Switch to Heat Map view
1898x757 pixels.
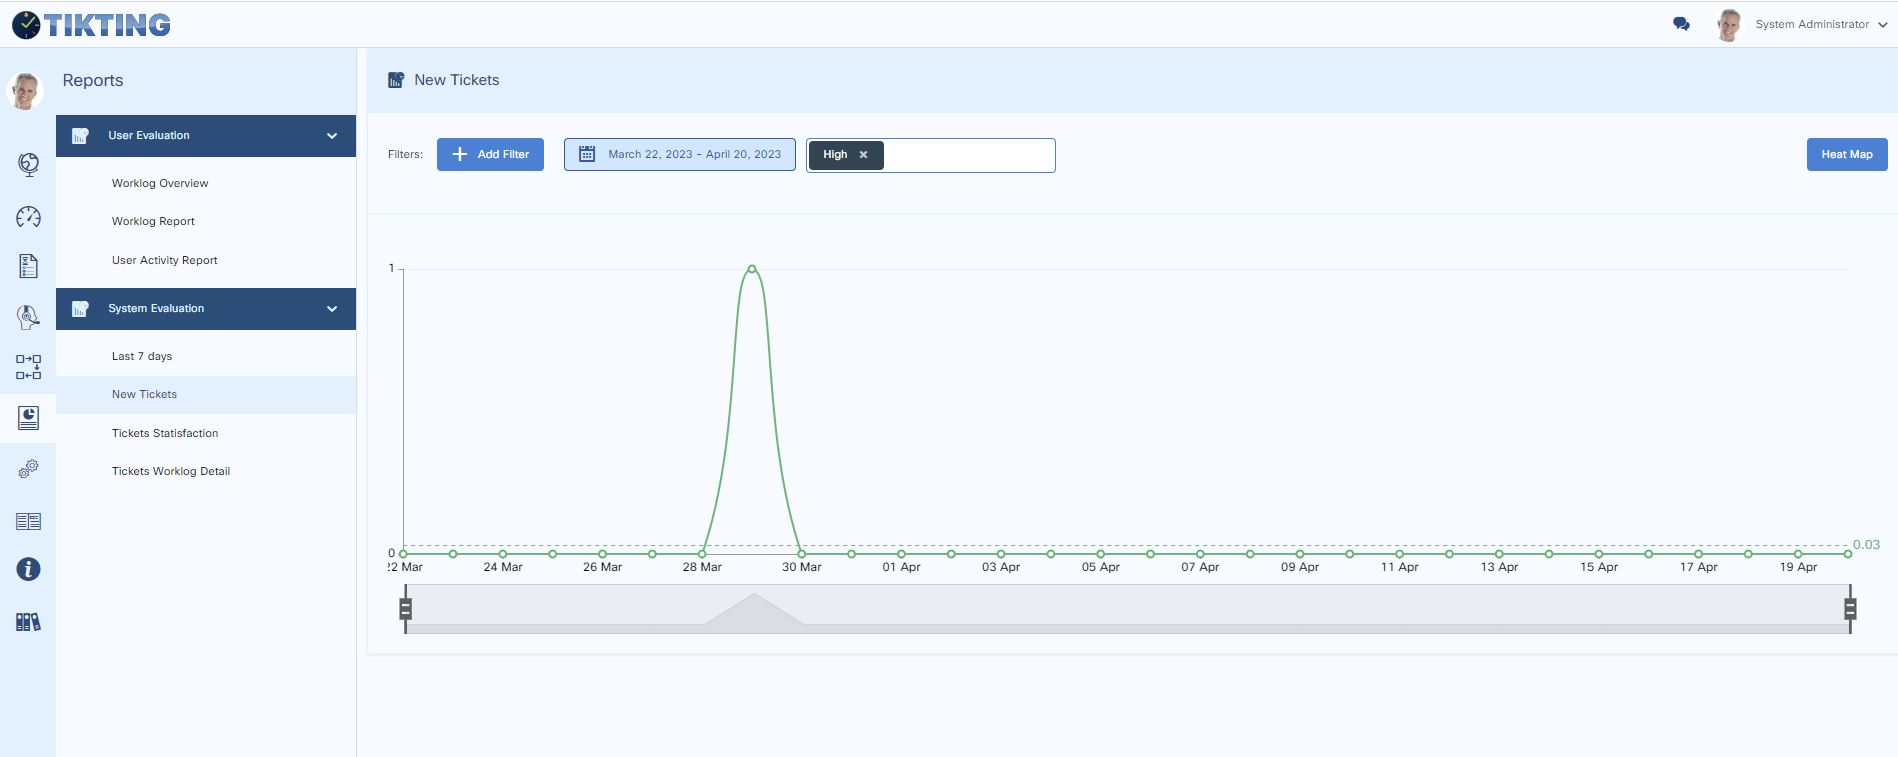click(x=1846, y=155)
